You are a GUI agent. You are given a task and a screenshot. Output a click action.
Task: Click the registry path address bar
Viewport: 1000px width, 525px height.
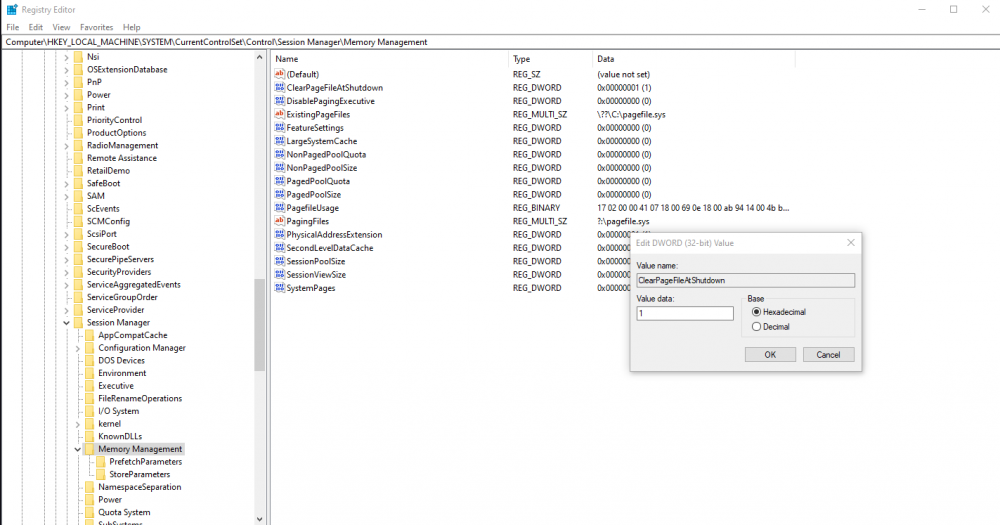pyautogui.click(x=500, y=42)
